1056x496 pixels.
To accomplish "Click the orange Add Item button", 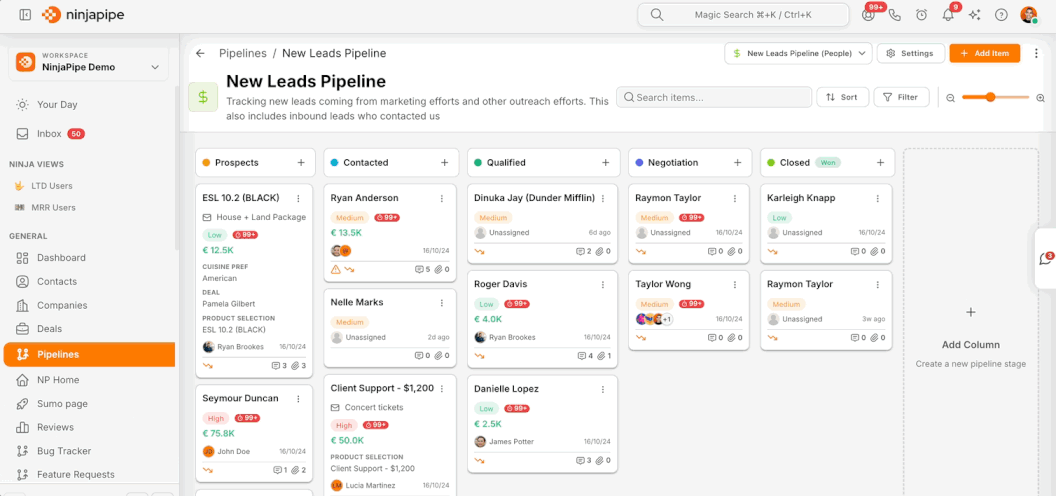I will pyautogui.click(x=984, y=53).
